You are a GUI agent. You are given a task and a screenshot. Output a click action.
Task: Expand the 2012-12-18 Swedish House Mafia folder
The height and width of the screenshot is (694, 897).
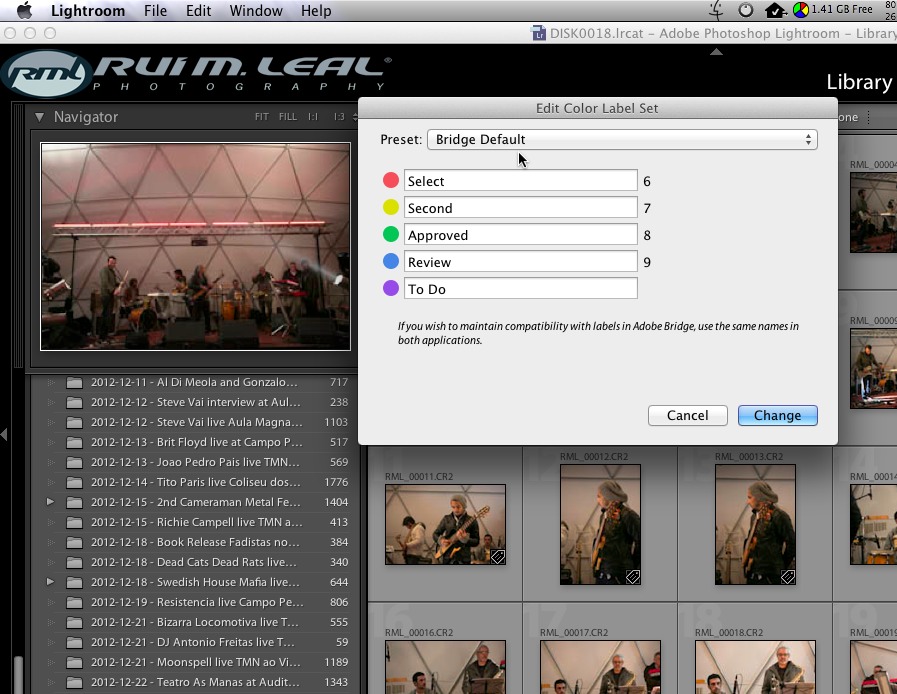(x=50, y=582)
